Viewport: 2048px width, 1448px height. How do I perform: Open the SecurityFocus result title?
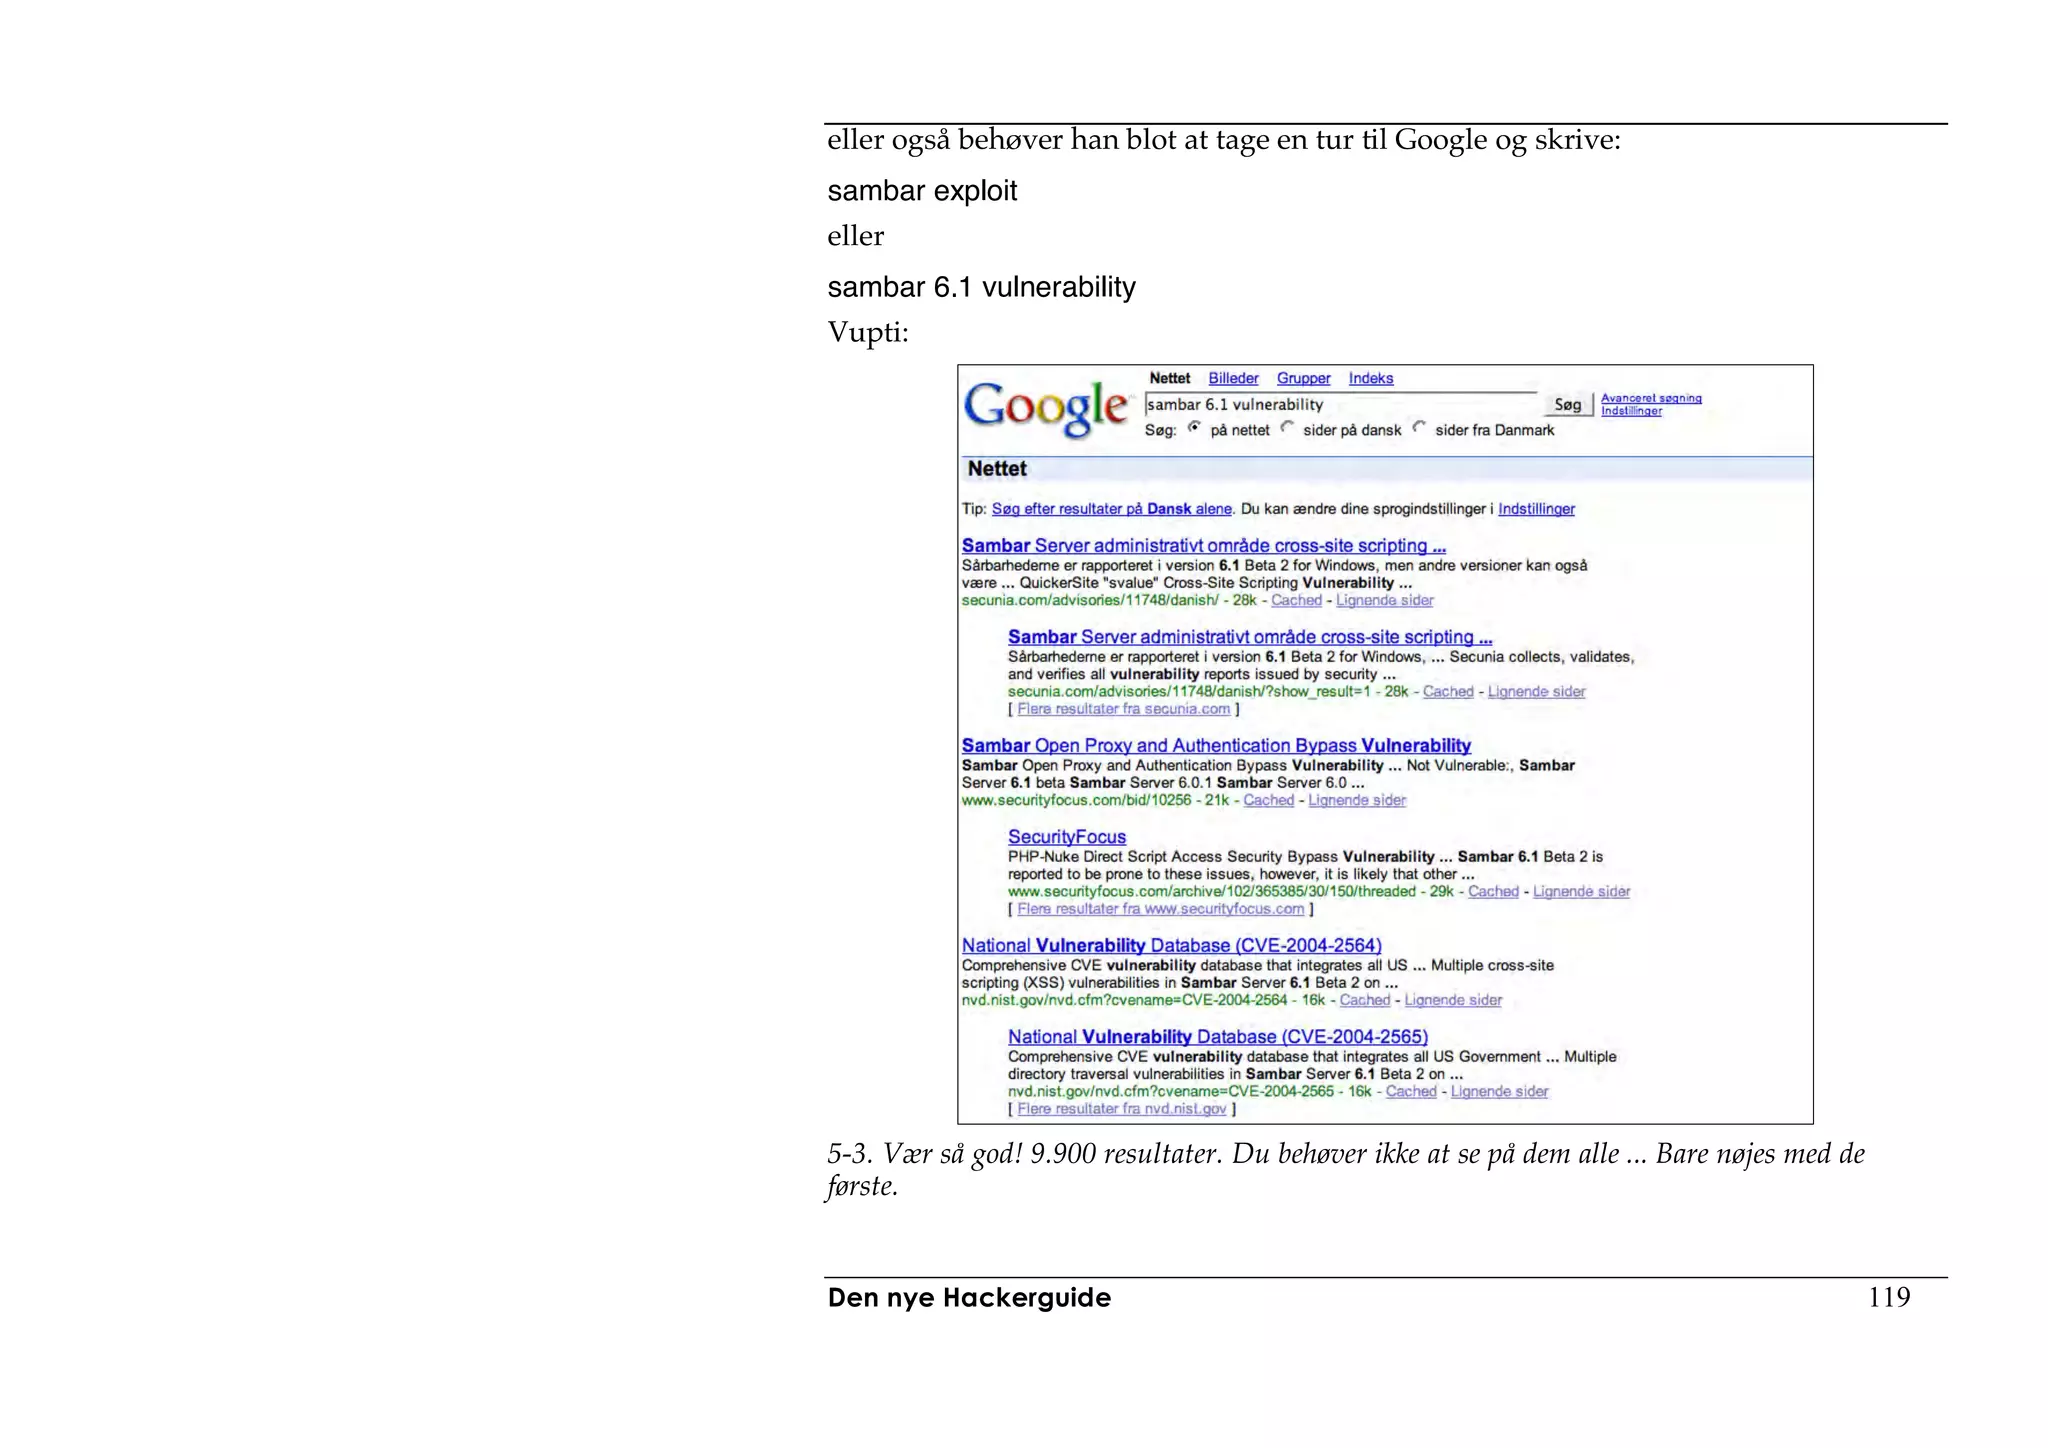tap(1067, 837)
